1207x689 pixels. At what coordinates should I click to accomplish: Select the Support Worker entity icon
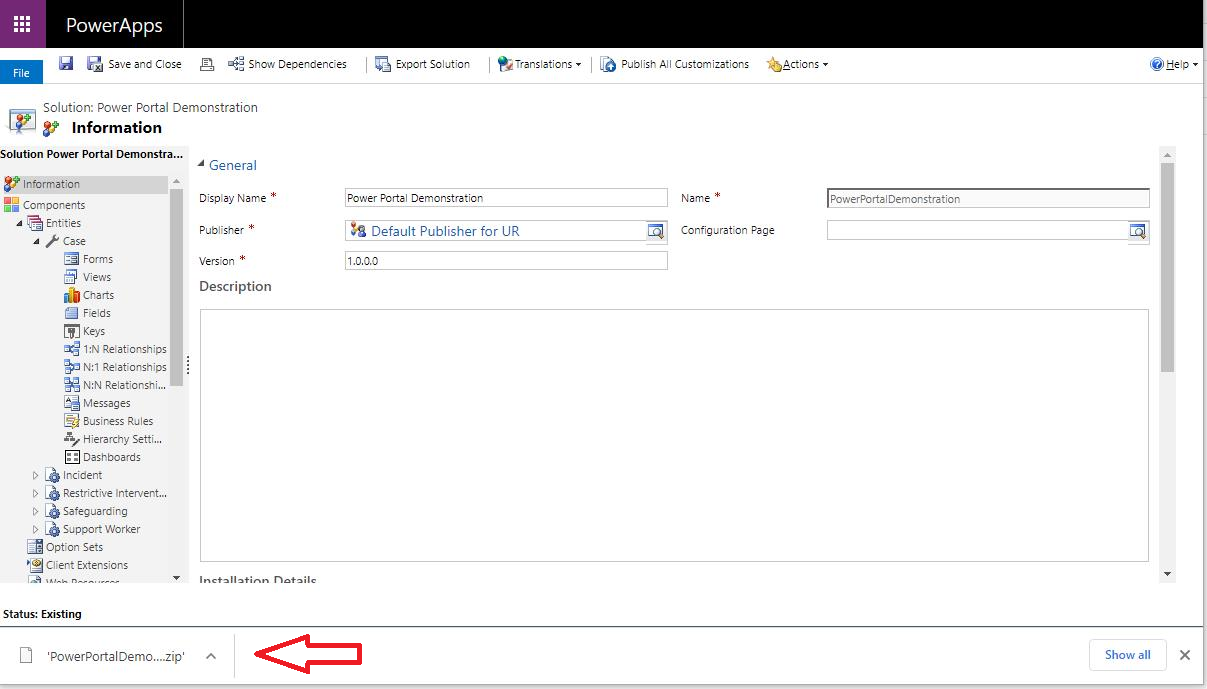point(52,529)
